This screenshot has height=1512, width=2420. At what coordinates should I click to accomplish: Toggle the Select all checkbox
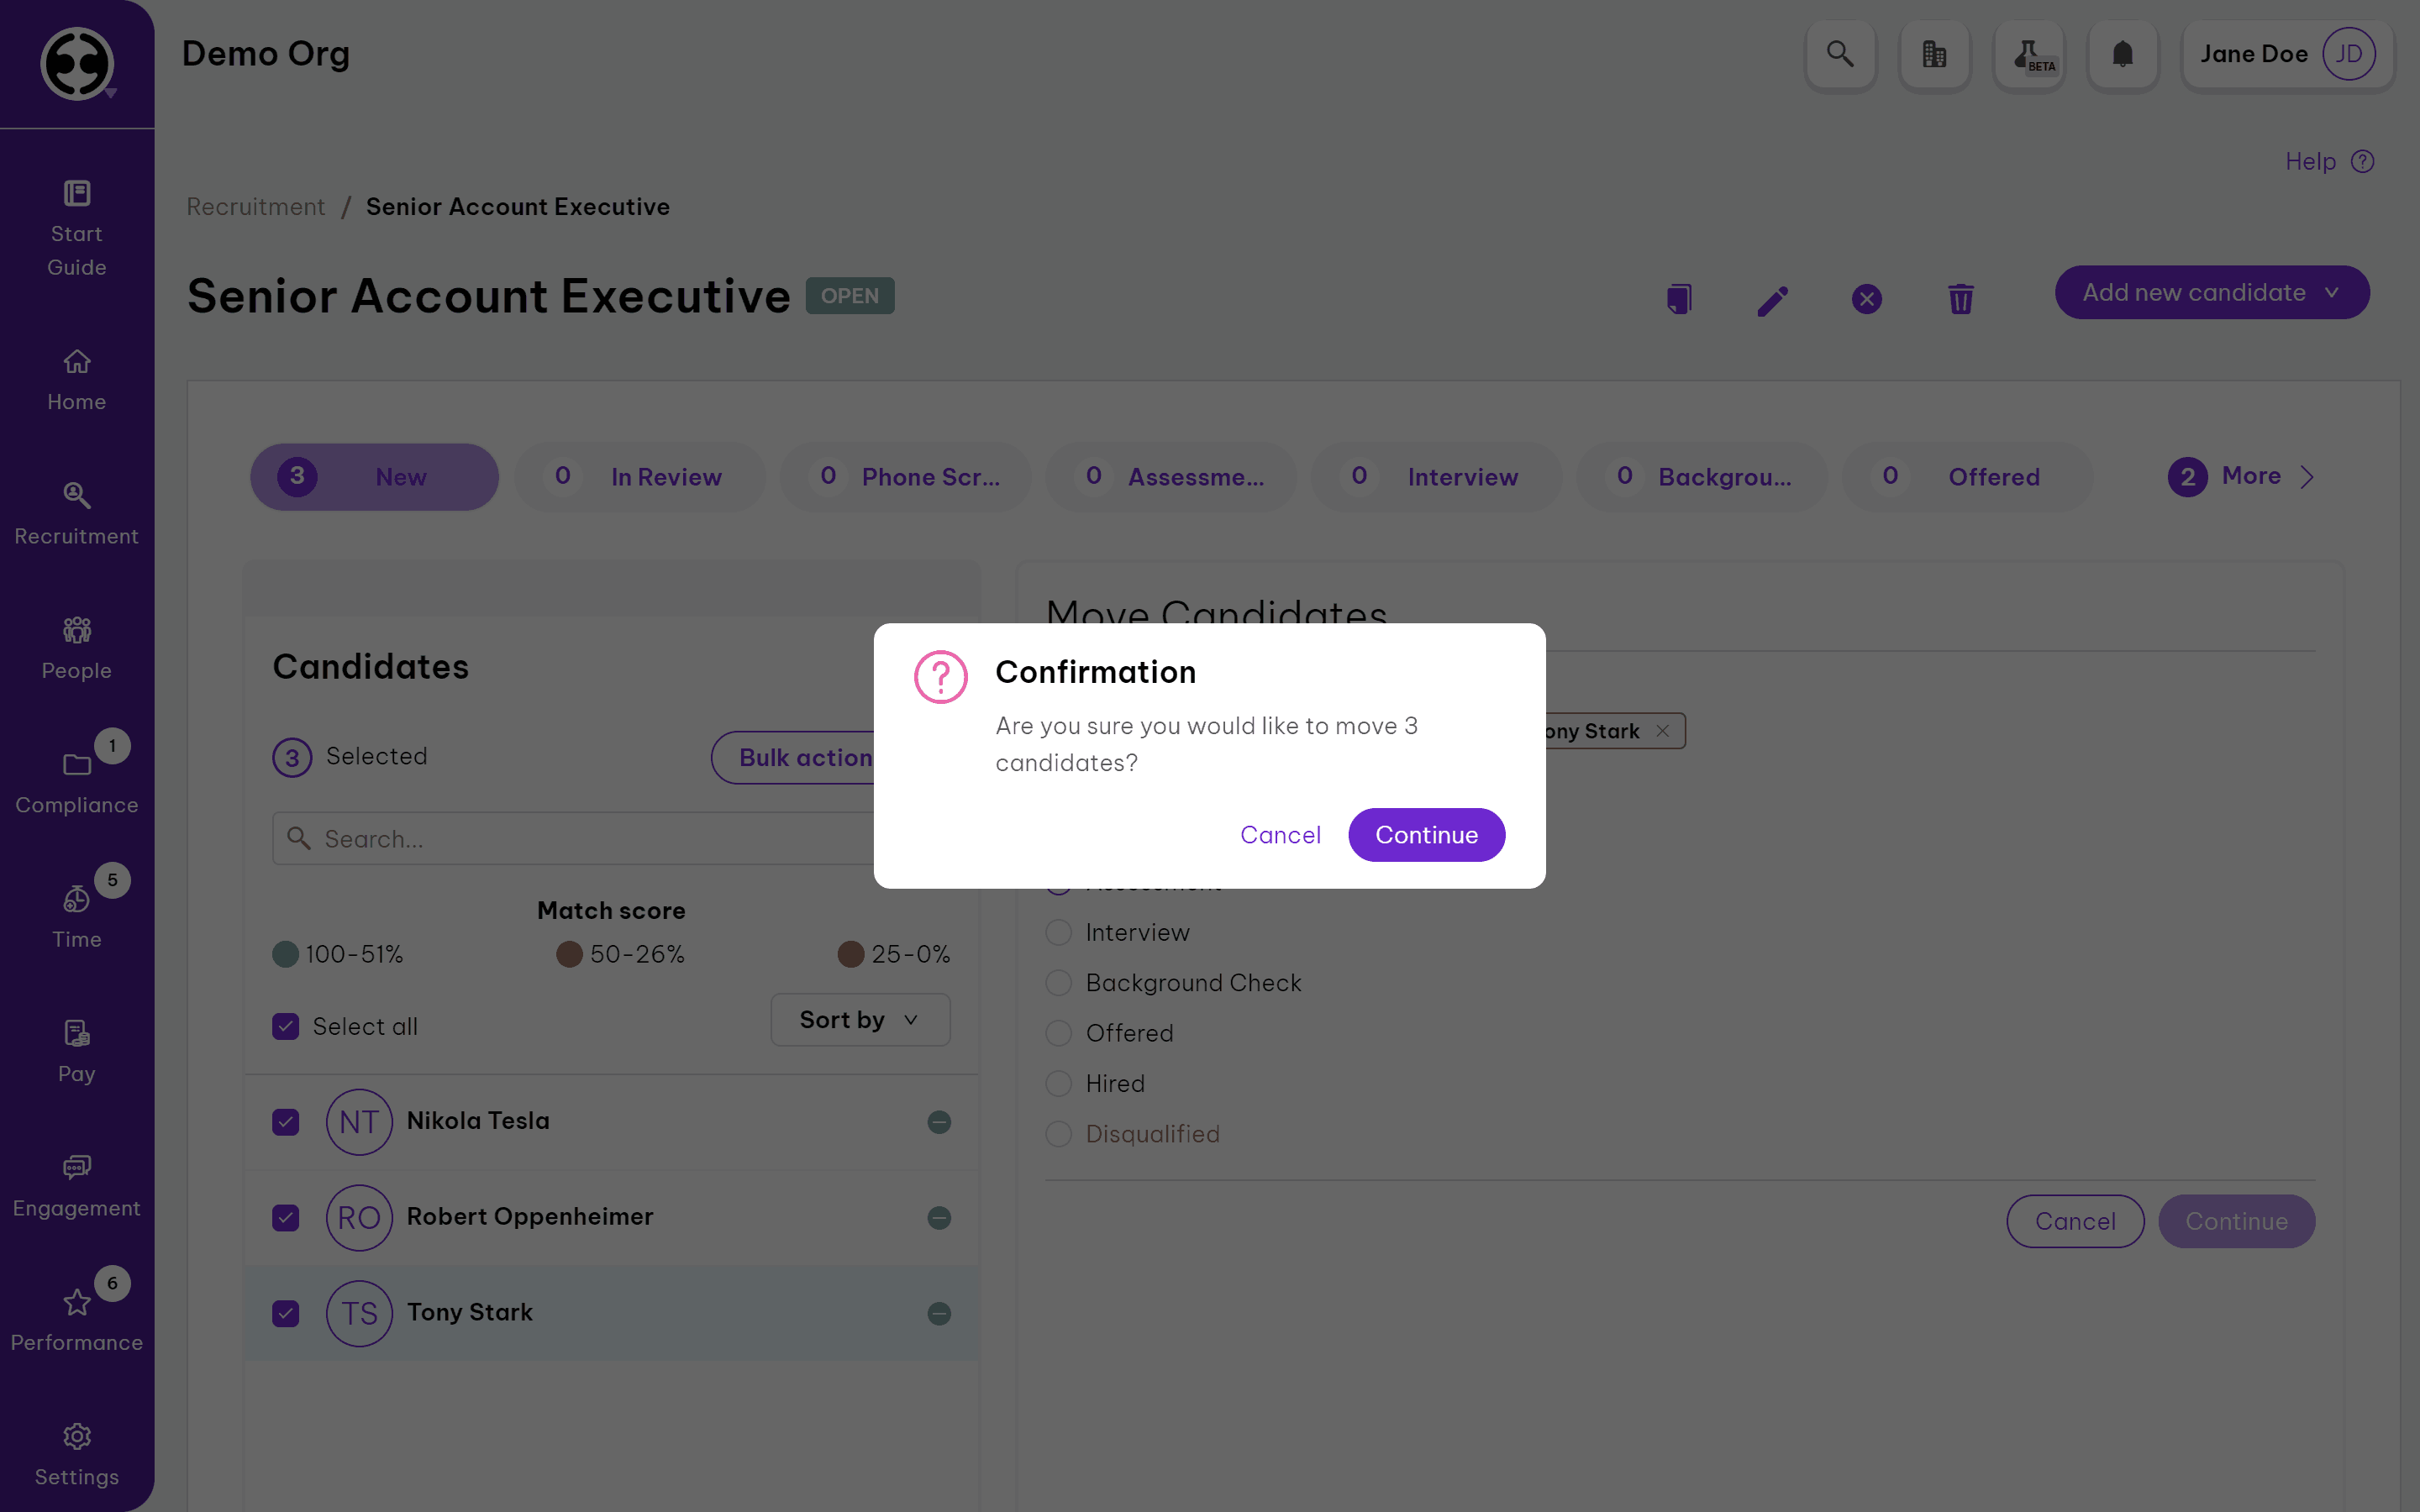coord(286,1027)
